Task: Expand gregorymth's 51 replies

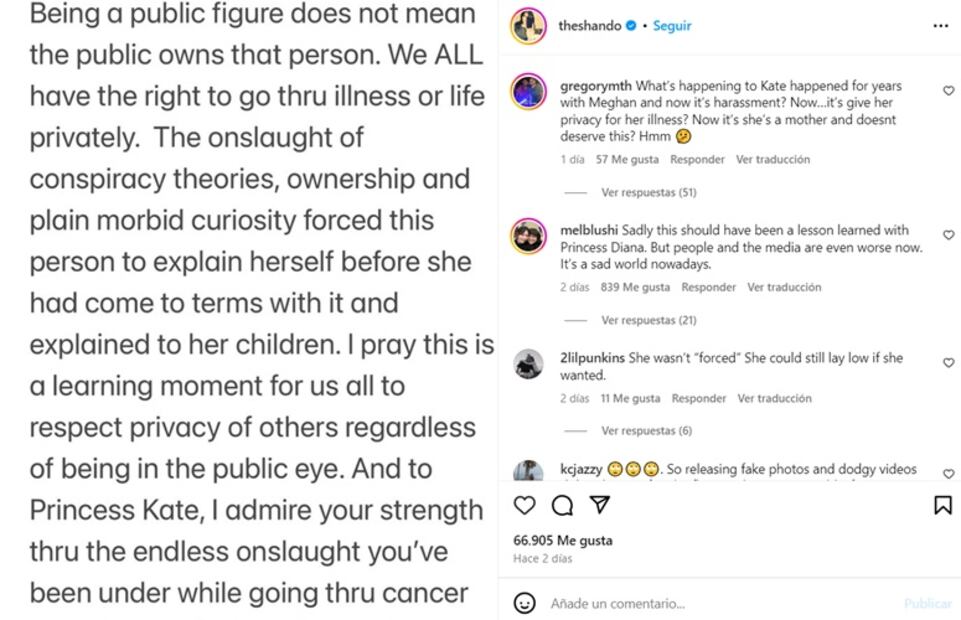Action: click(x=648, y=192)
